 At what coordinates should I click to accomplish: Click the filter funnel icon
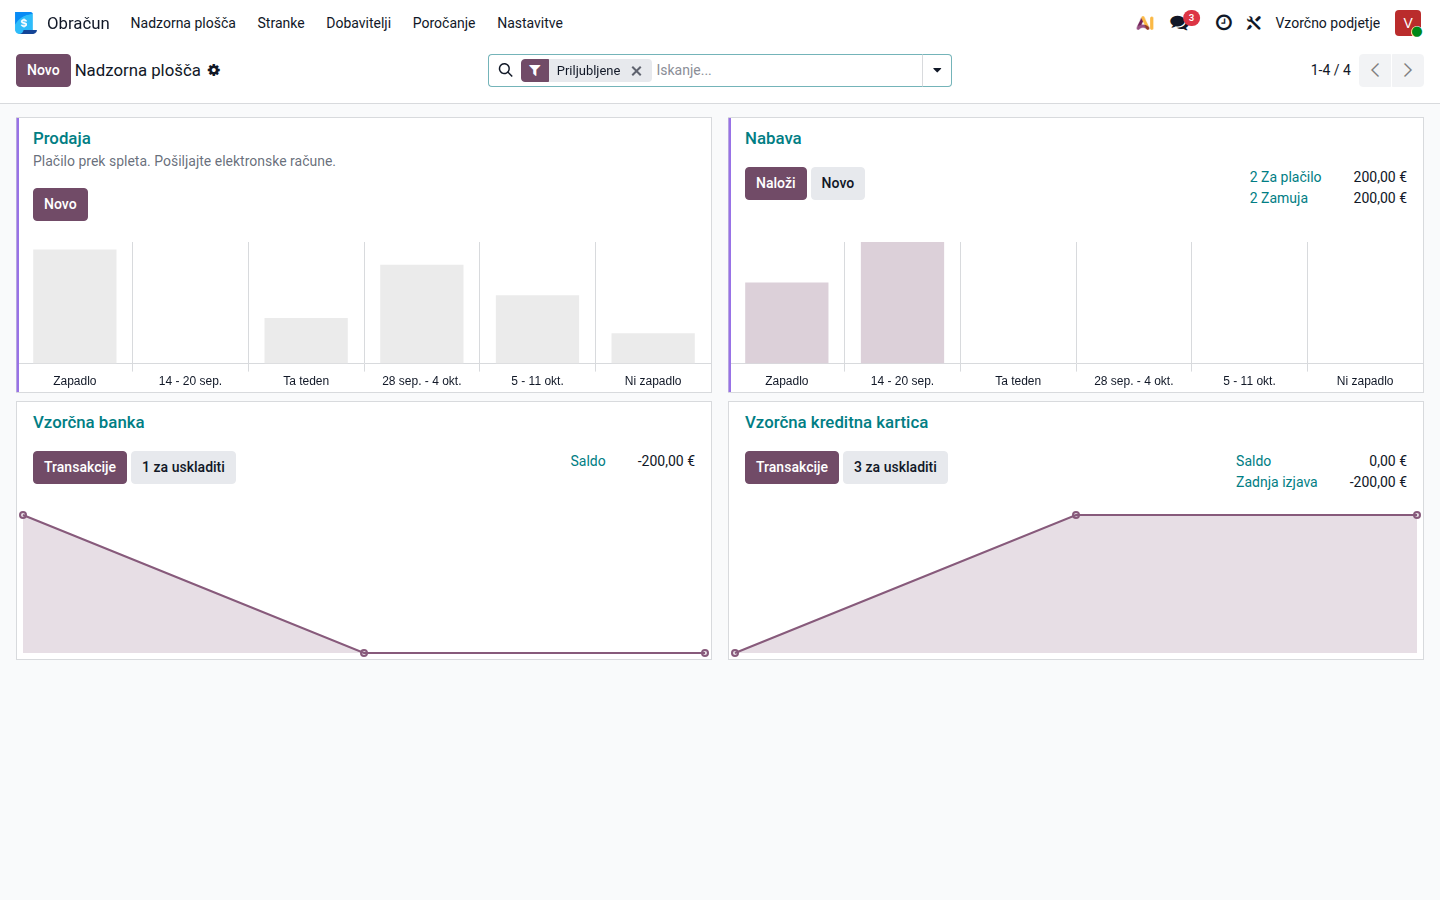point(535,70)
